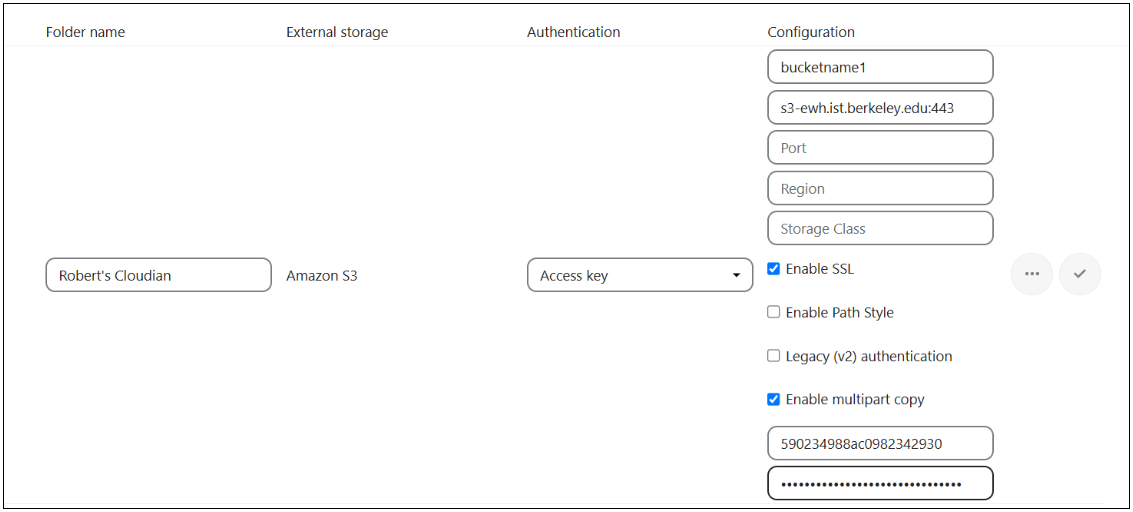Select the Storage Class input field
Image resolution: width=1133 pixels, height=512 pixels.
click(880, 228)
